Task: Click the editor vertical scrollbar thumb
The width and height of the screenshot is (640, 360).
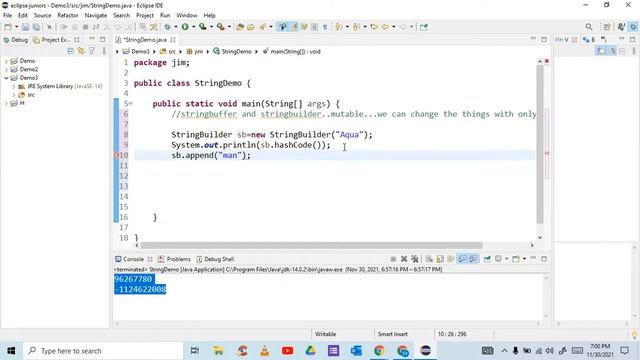Action: pos(540,144)
